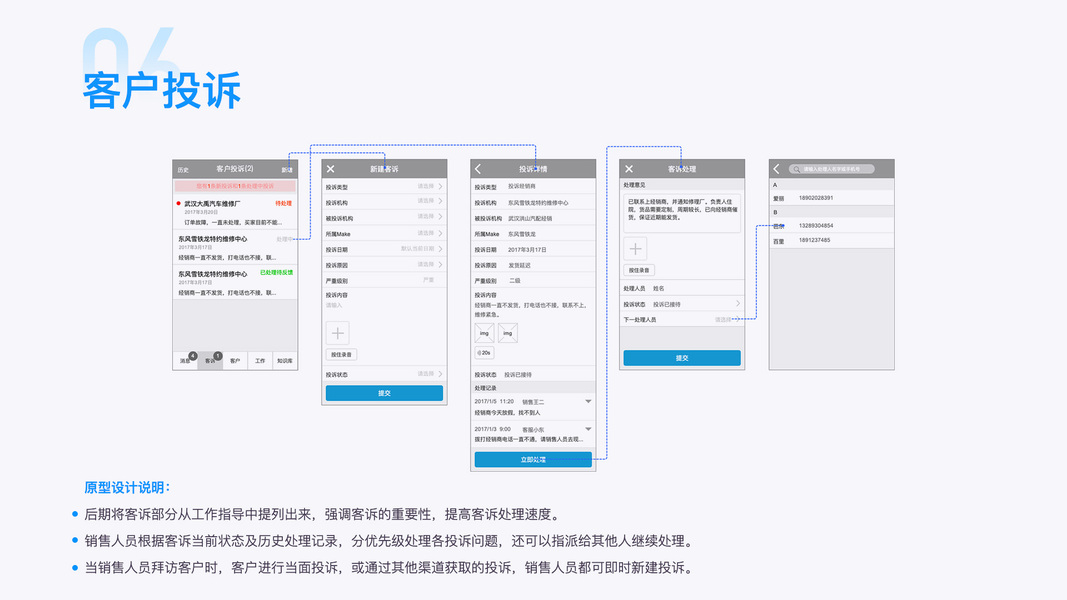The image size is (1067, 600).
Task: Open 下一处理人员 selector
Action: pos(682,320)
